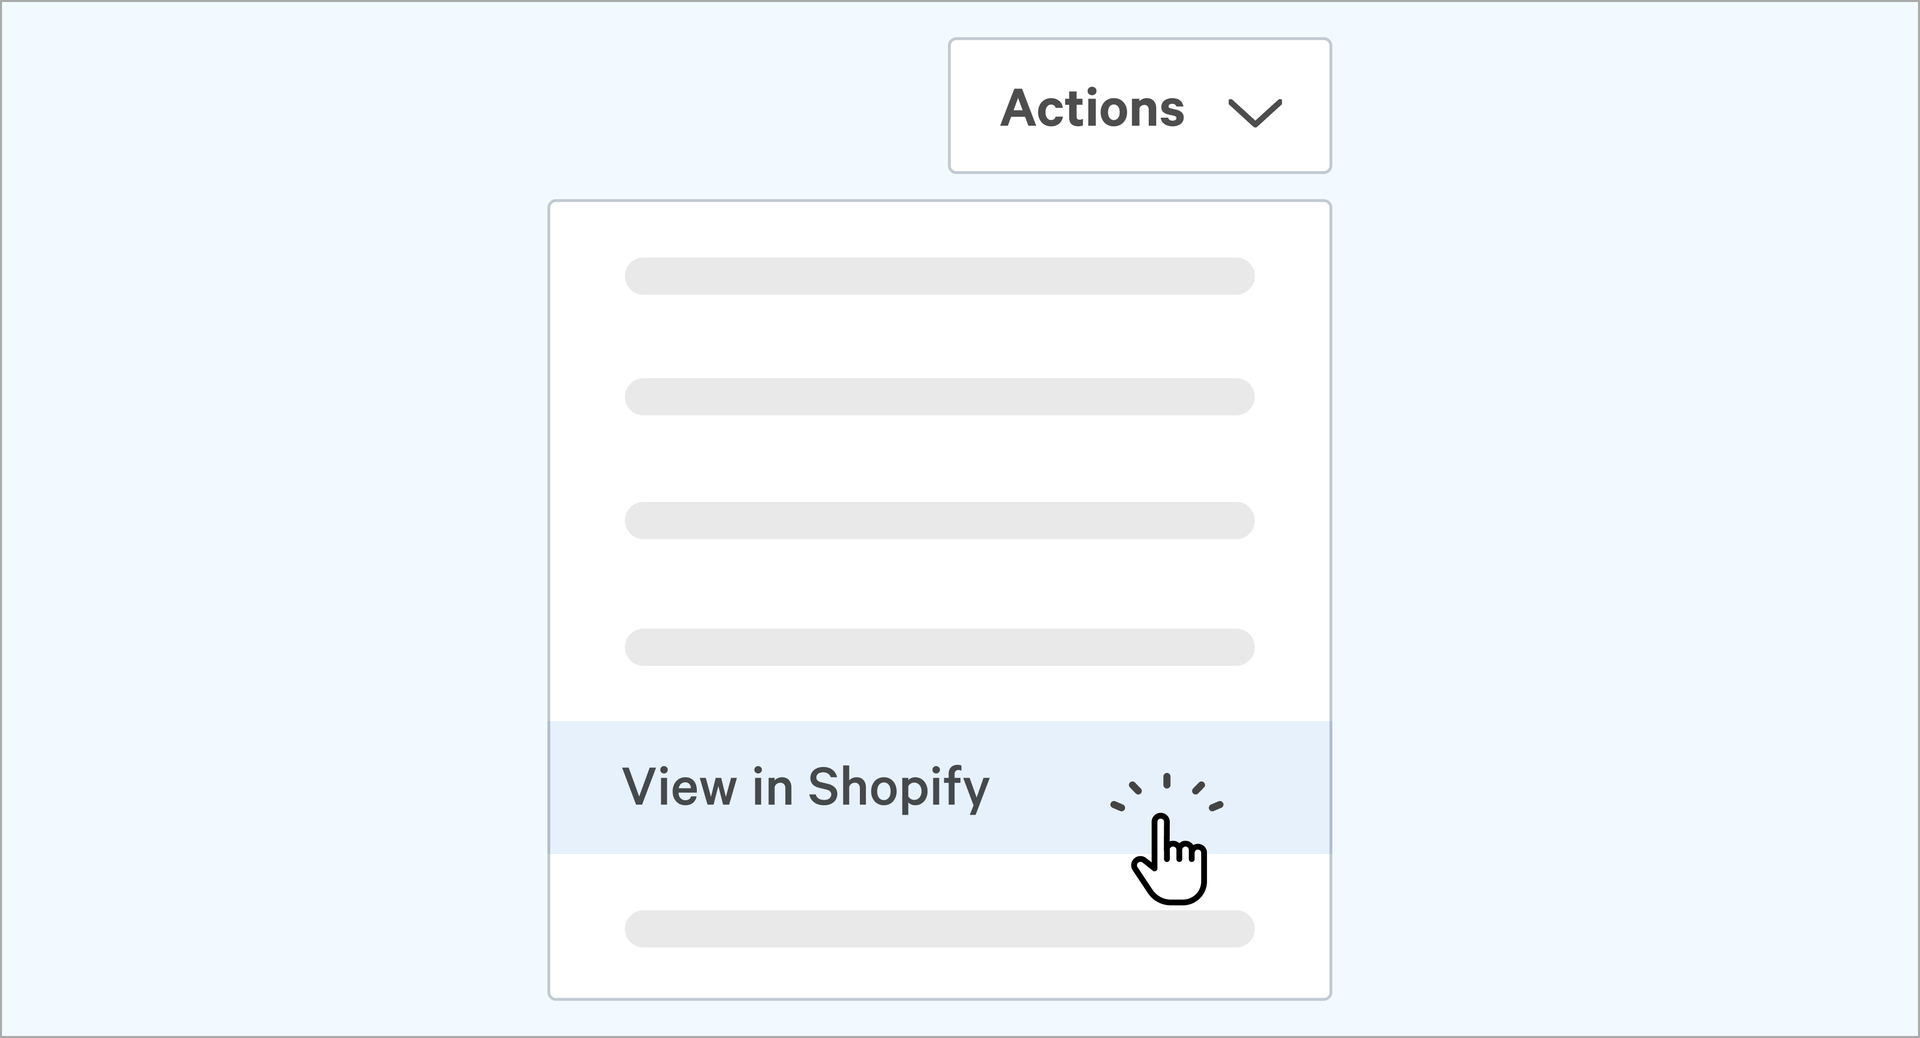Click the Actions button left of its label
1920x1038 pixels.
pyautogui.click(x=975, y=106)
